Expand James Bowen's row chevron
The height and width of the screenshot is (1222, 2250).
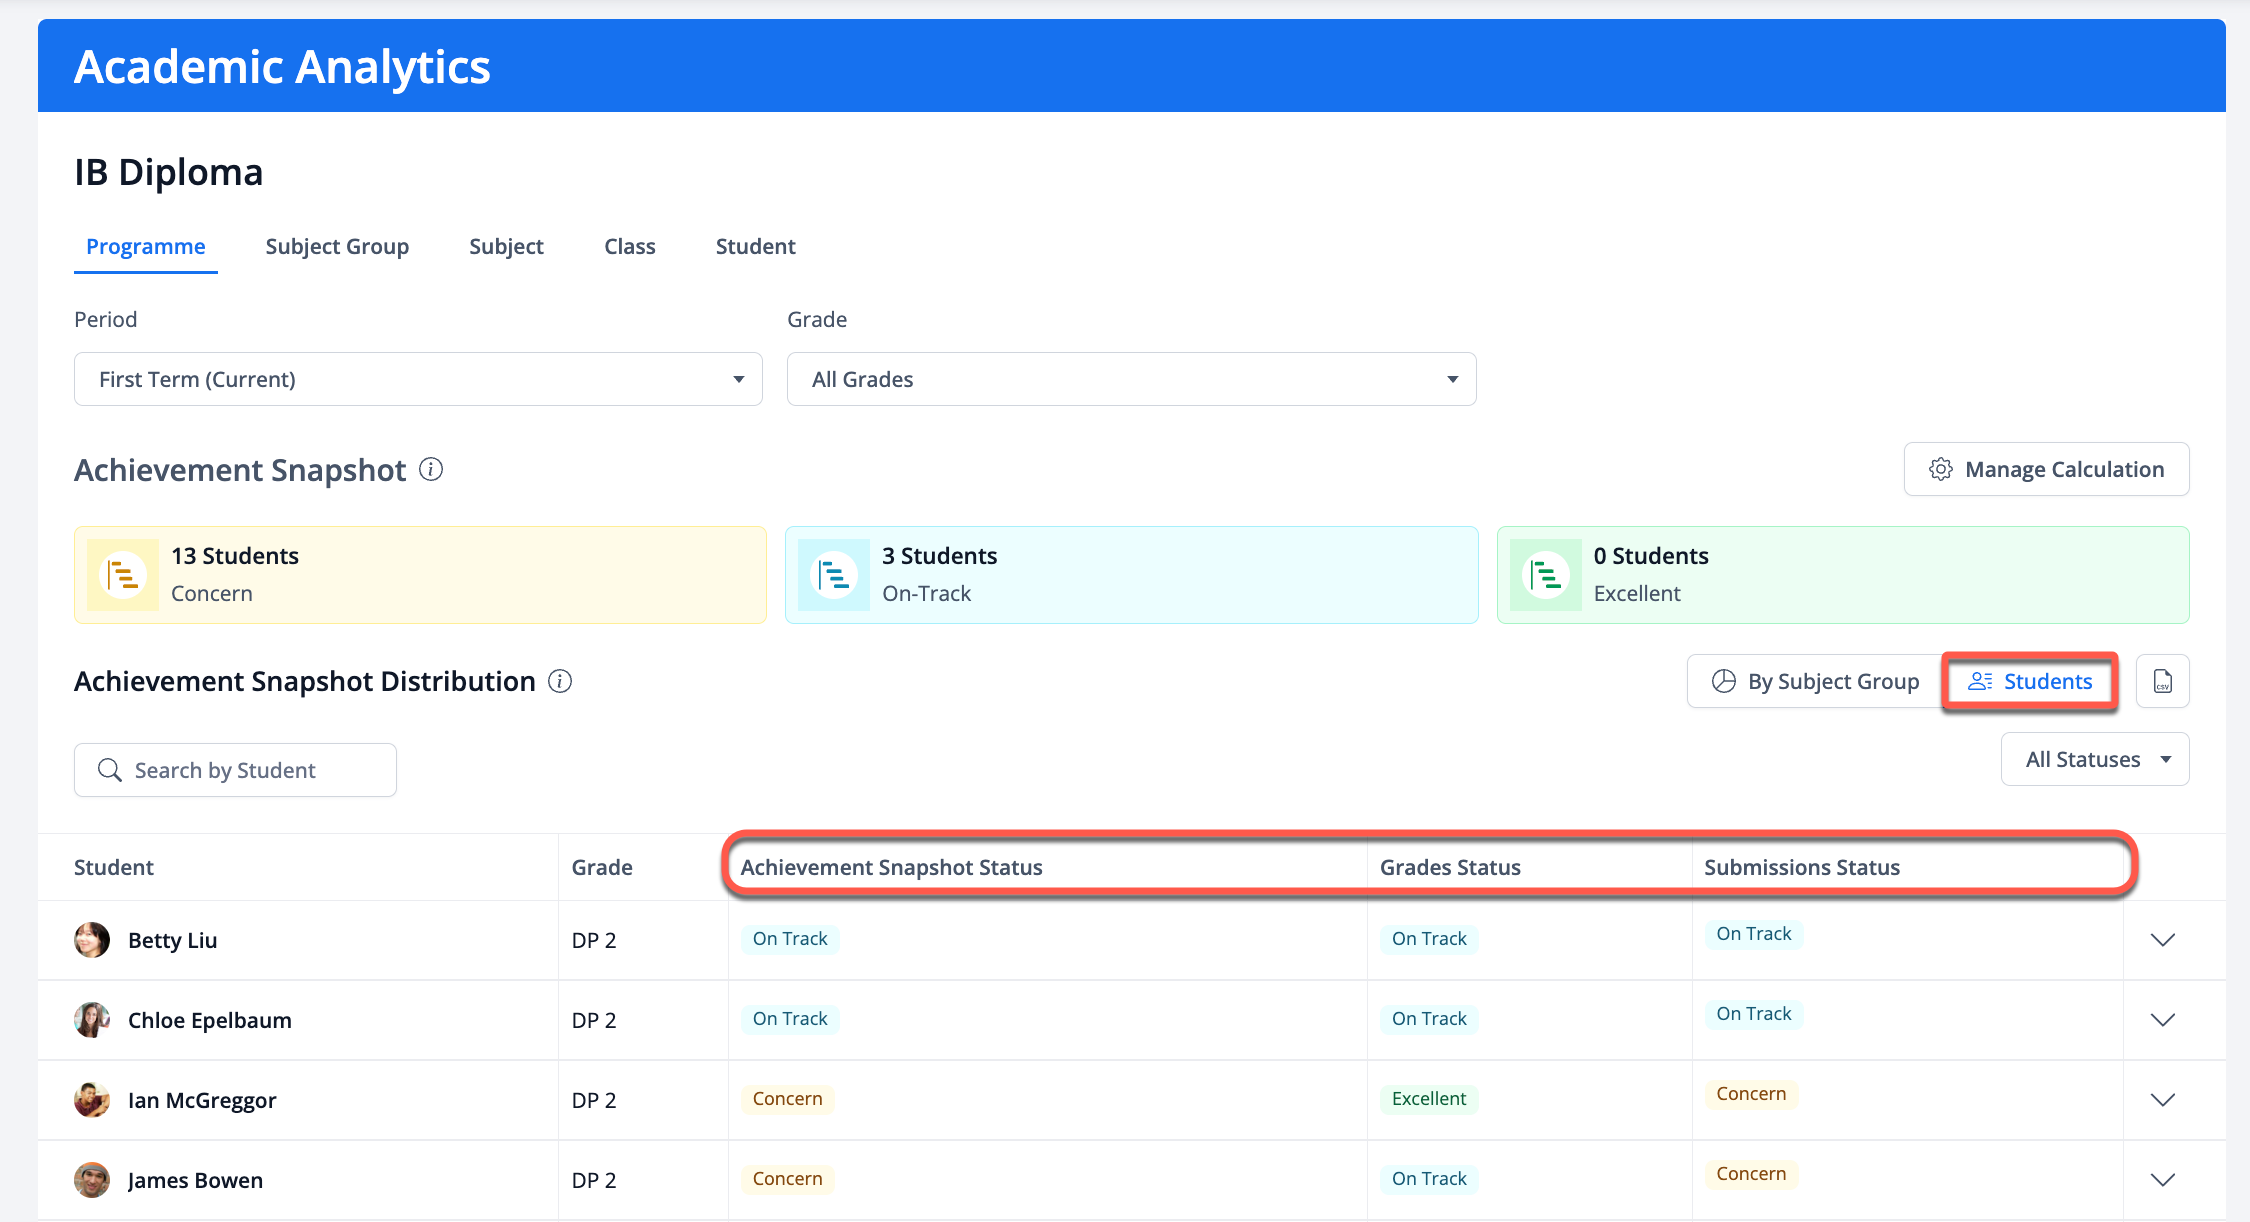2162,1180
